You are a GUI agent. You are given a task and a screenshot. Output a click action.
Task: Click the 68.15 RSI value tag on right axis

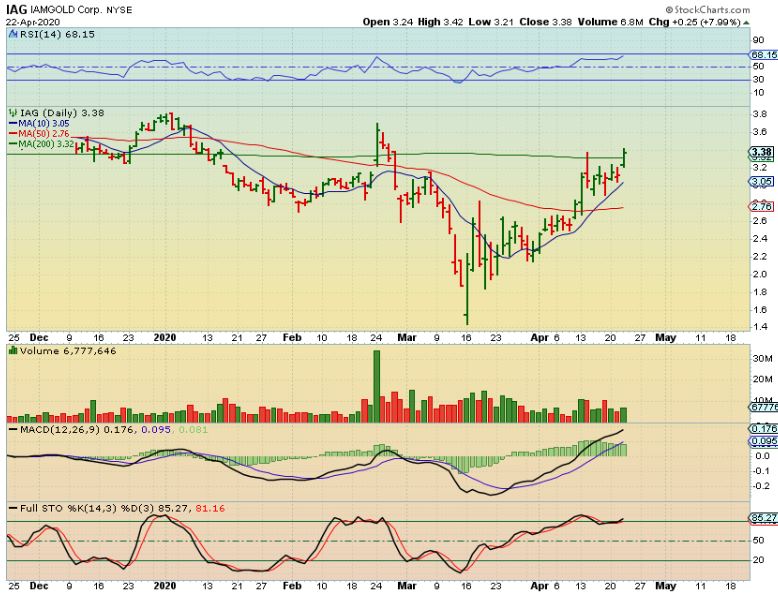pyautogui.click(x=764, y=55)
